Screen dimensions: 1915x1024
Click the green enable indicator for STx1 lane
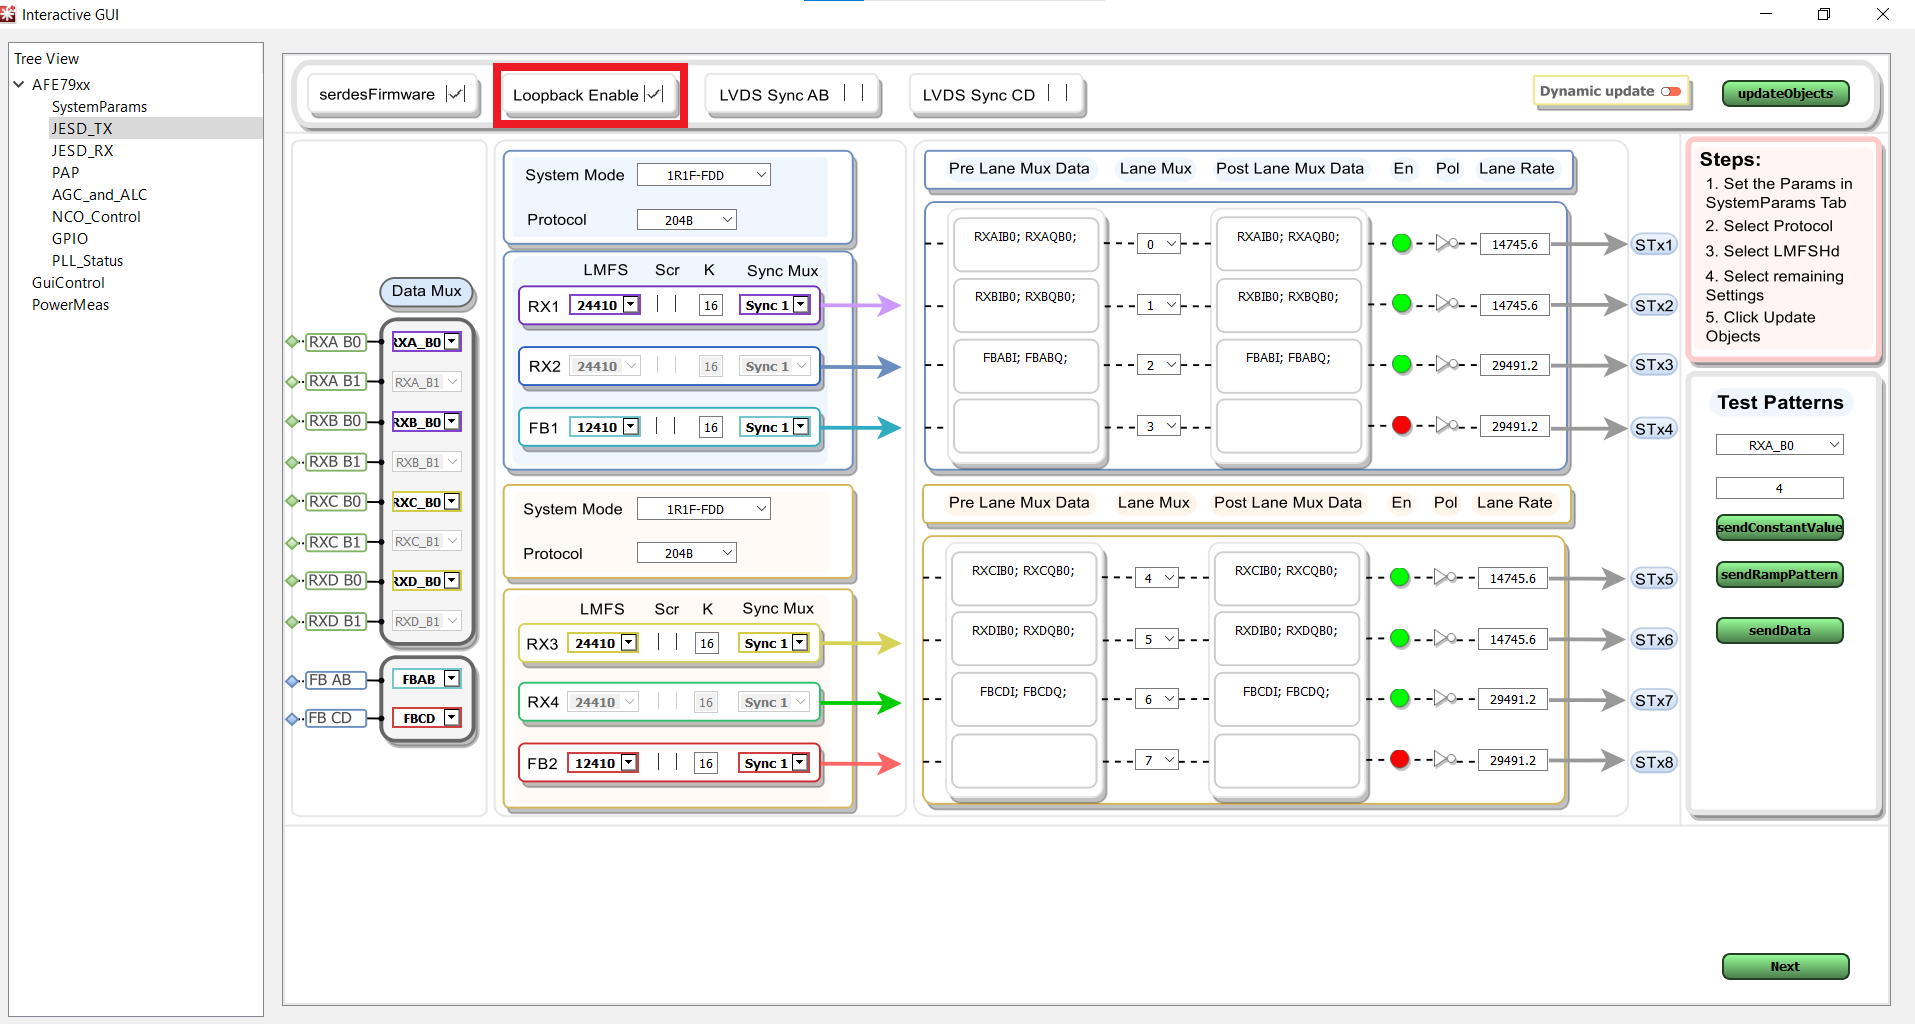click(x=1401, y=243)
